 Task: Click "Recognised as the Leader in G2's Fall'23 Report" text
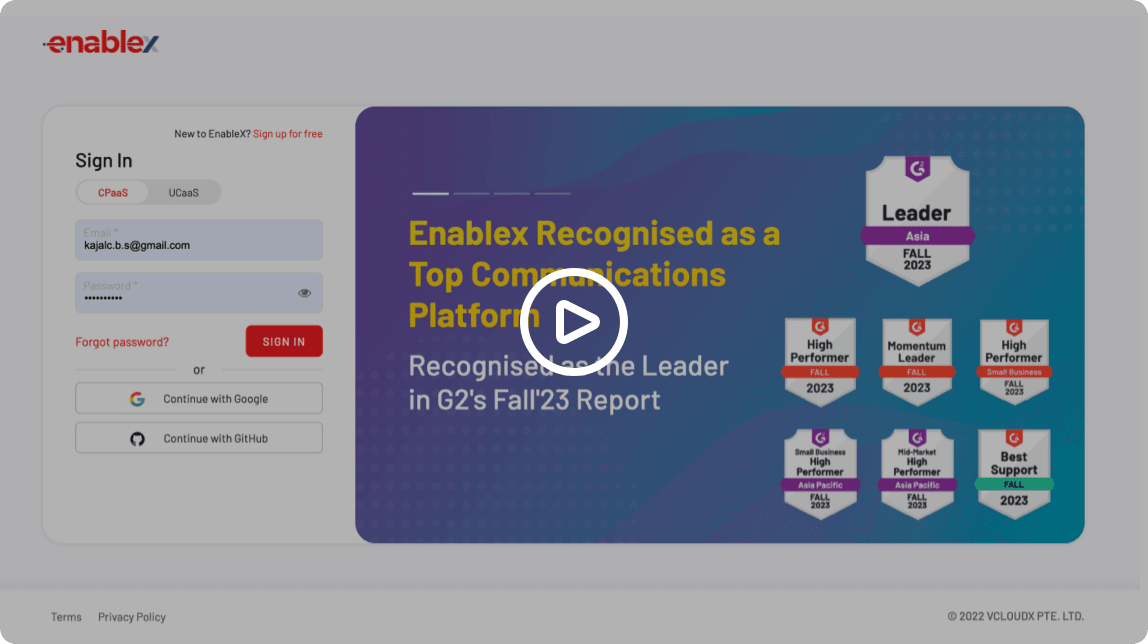(568, 383)
